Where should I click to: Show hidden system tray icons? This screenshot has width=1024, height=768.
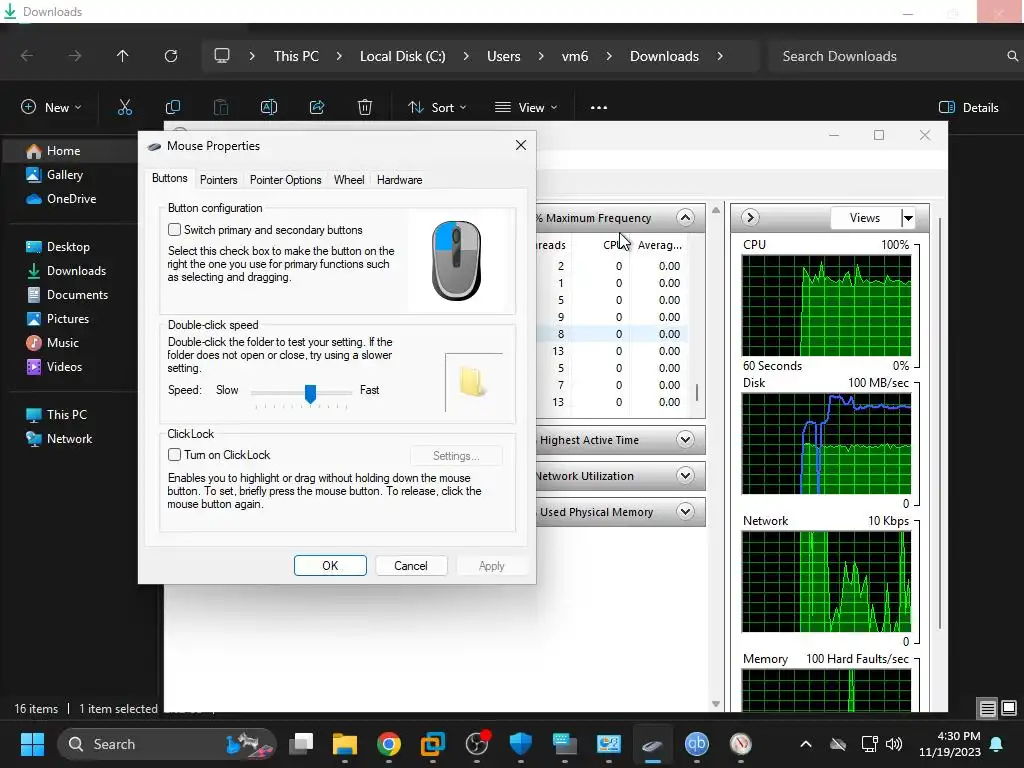click(806, 744)
